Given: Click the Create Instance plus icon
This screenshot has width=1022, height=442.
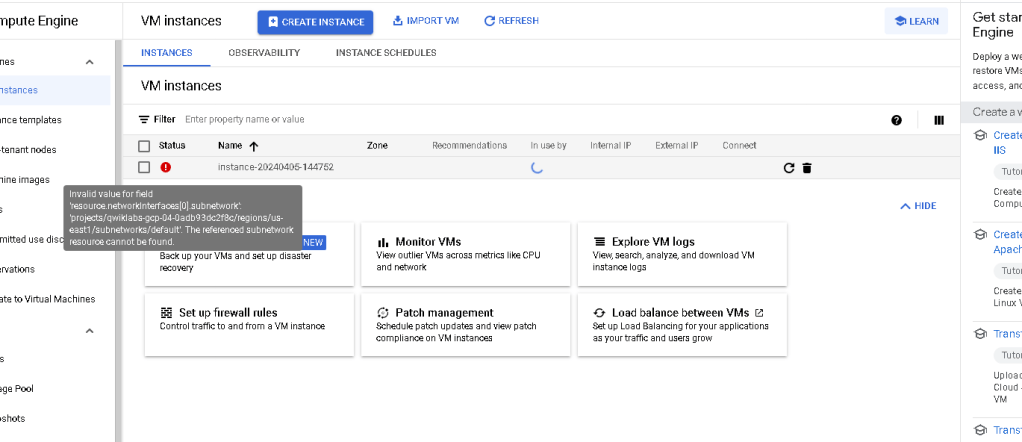Looking at the screenshot, I should (273, 22).
